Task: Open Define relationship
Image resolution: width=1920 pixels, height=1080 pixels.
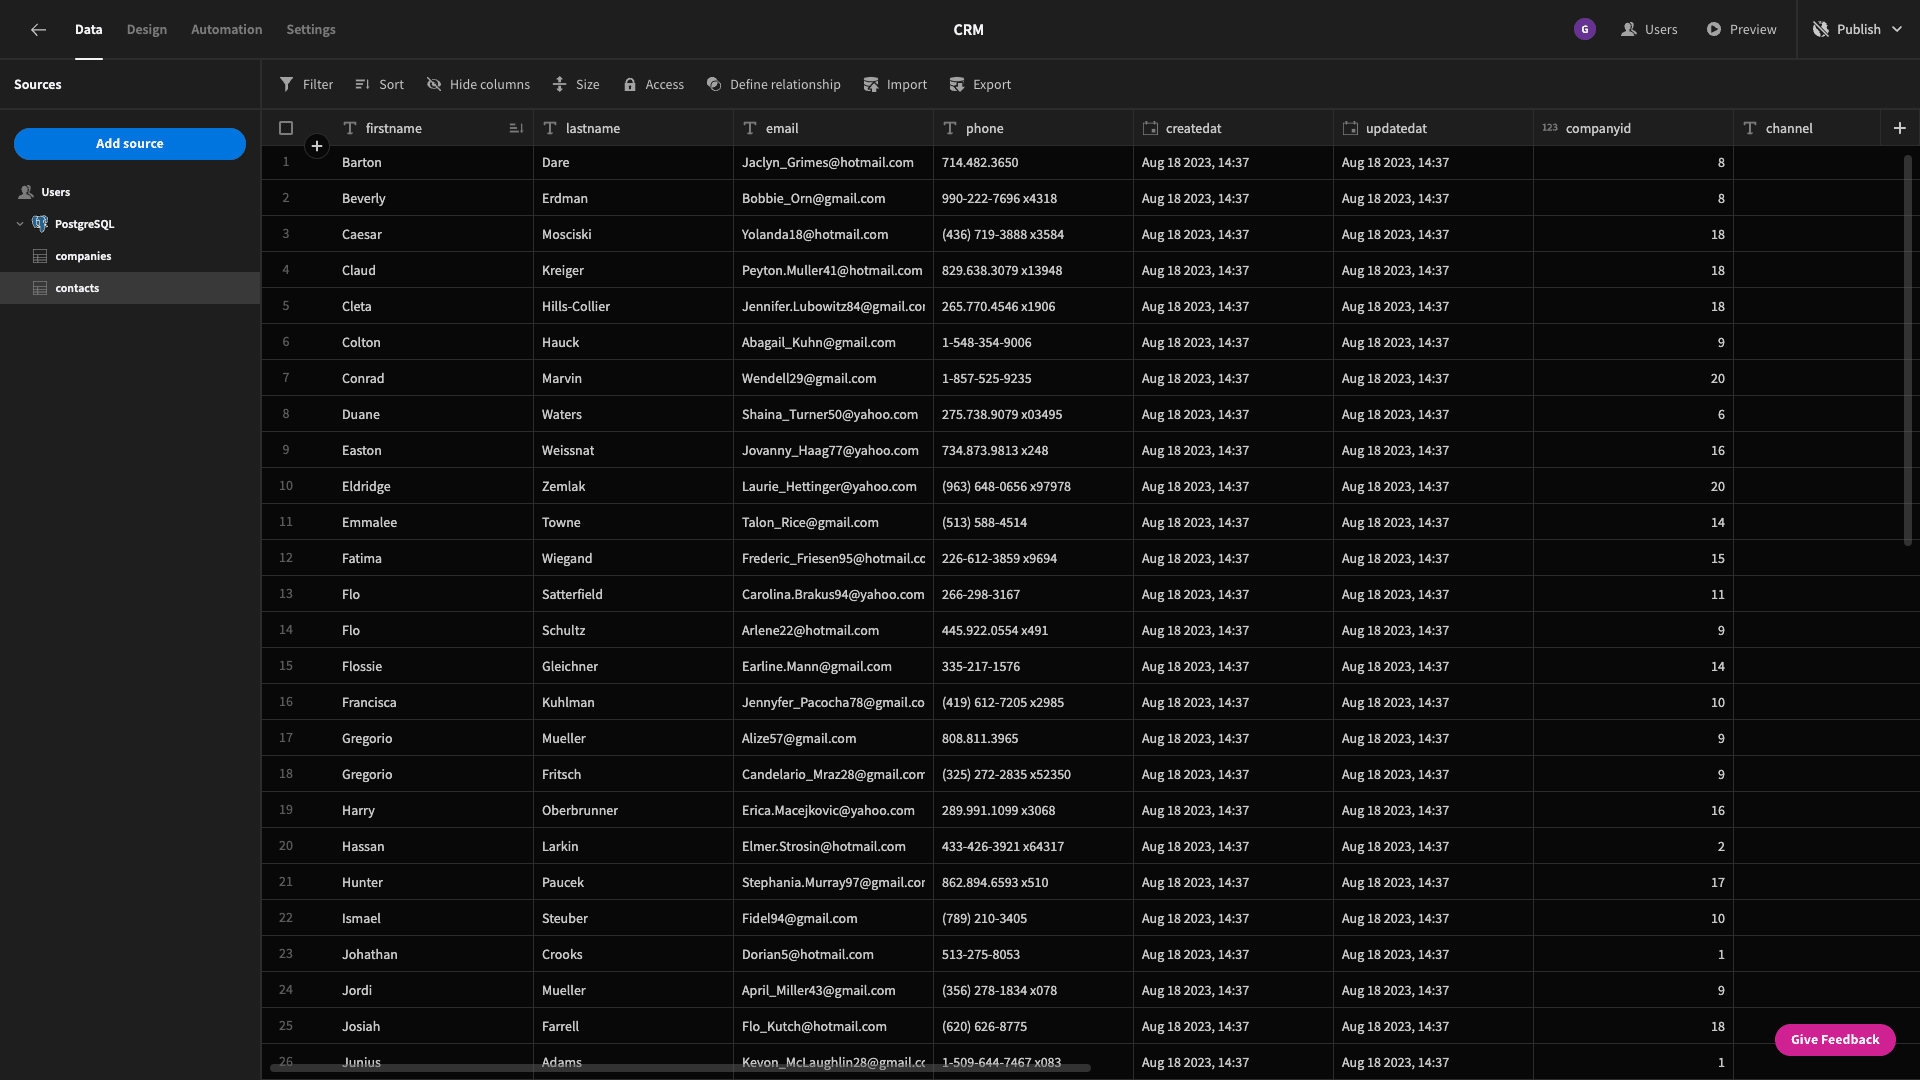Action: (773, 85)
